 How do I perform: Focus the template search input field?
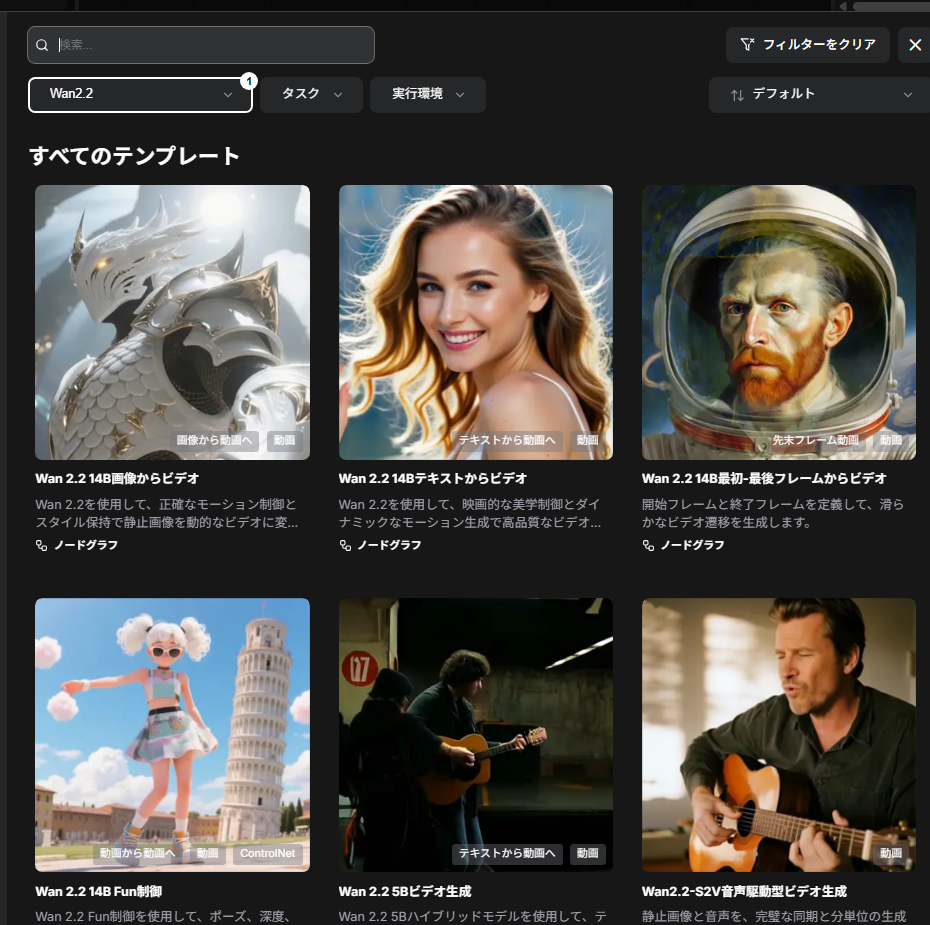tap(200, 45)
